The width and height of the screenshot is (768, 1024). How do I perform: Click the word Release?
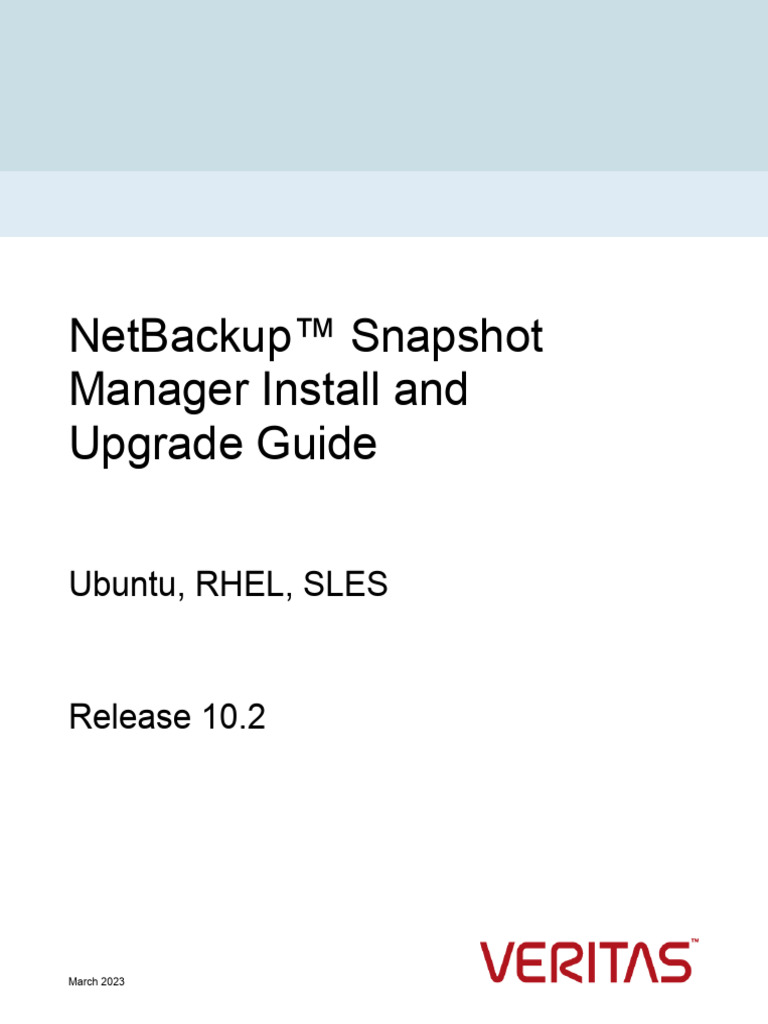(x=129, y=716)
